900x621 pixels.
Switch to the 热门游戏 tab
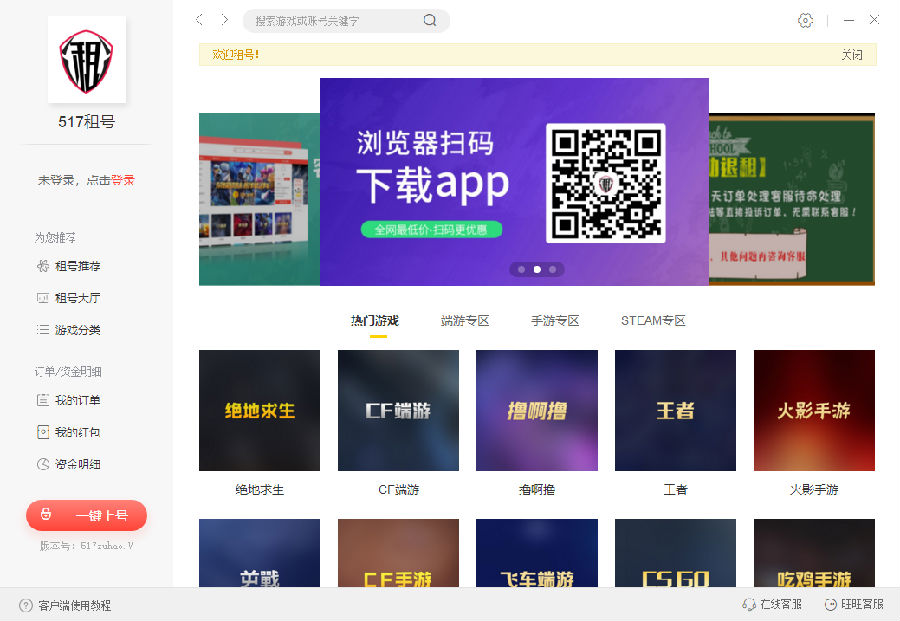[x=375, y=320]
